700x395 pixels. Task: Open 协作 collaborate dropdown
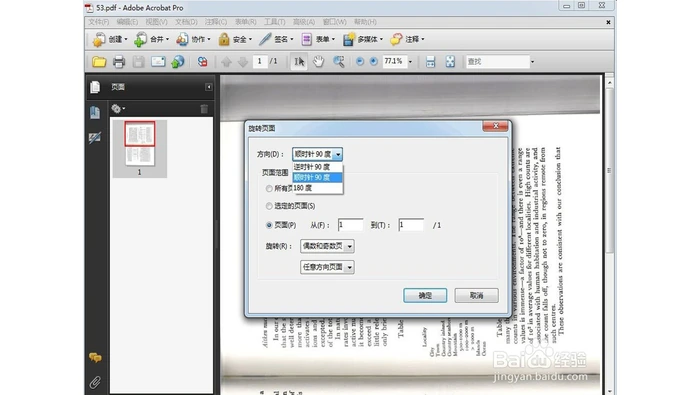coord(193,39)
